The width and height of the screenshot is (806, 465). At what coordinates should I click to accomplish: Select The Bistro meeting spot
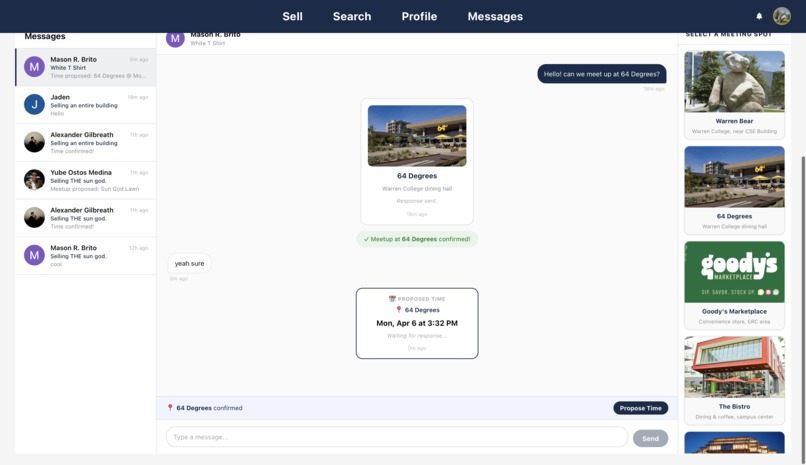735,380
